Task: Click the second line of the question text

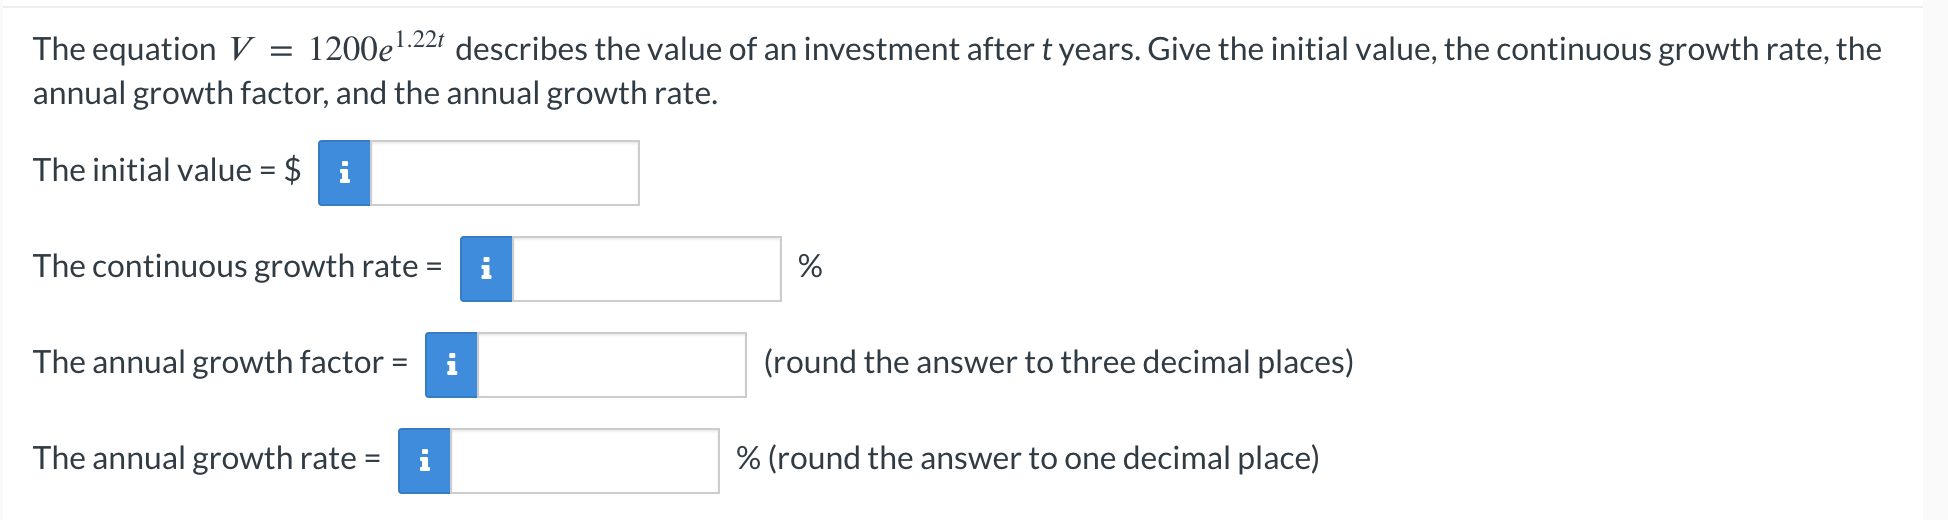Action: point(375,94)
